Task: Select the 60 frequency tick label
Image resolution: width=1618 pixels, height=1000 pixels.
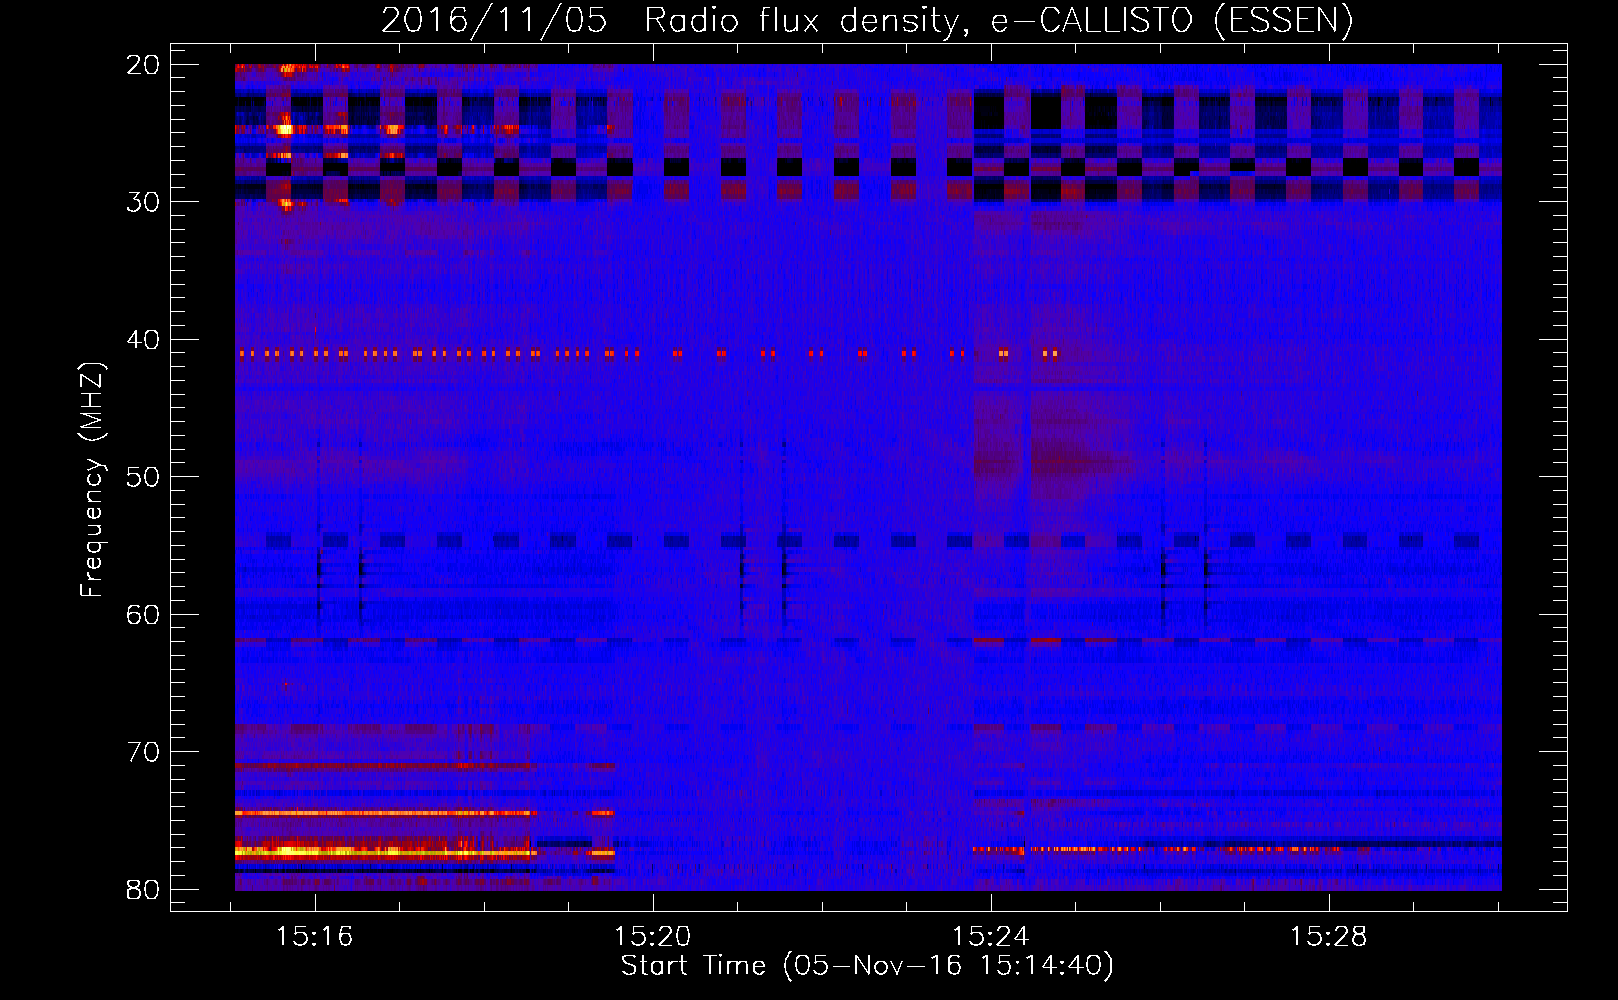Action: [x=144, y=615]
